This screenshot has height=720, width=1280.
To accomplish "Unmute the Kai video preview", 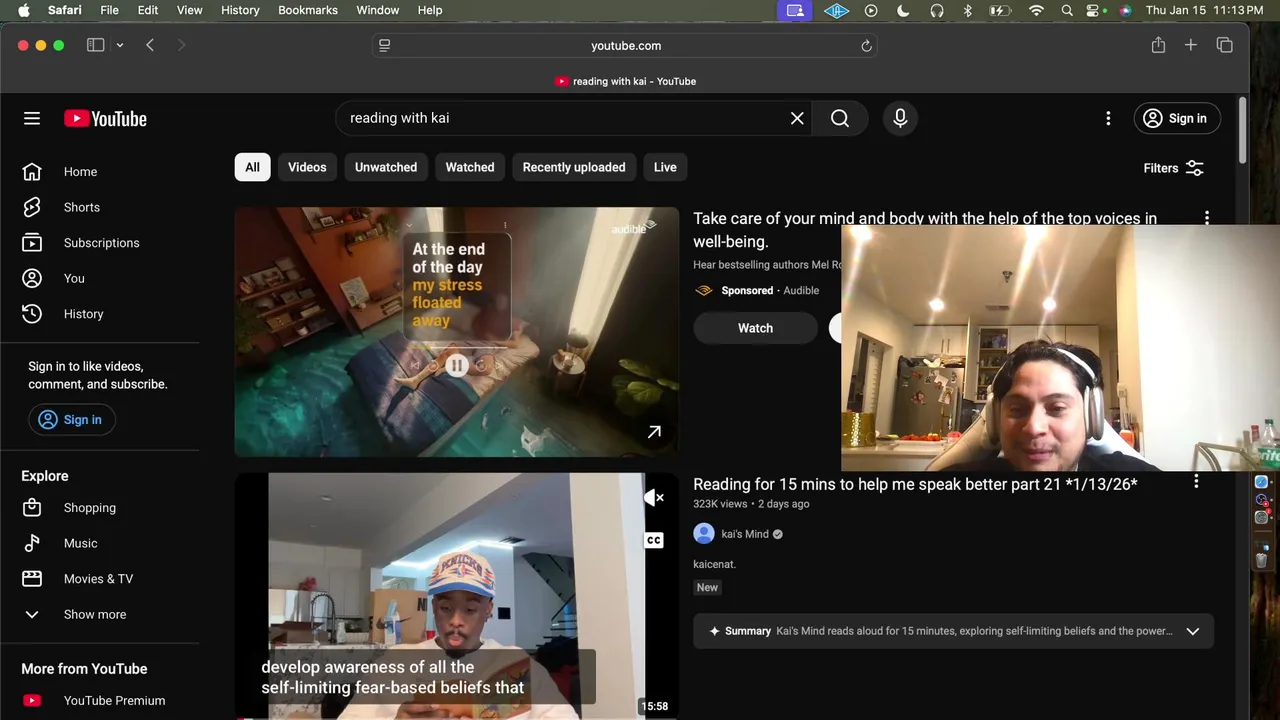I will pos(654,497).
